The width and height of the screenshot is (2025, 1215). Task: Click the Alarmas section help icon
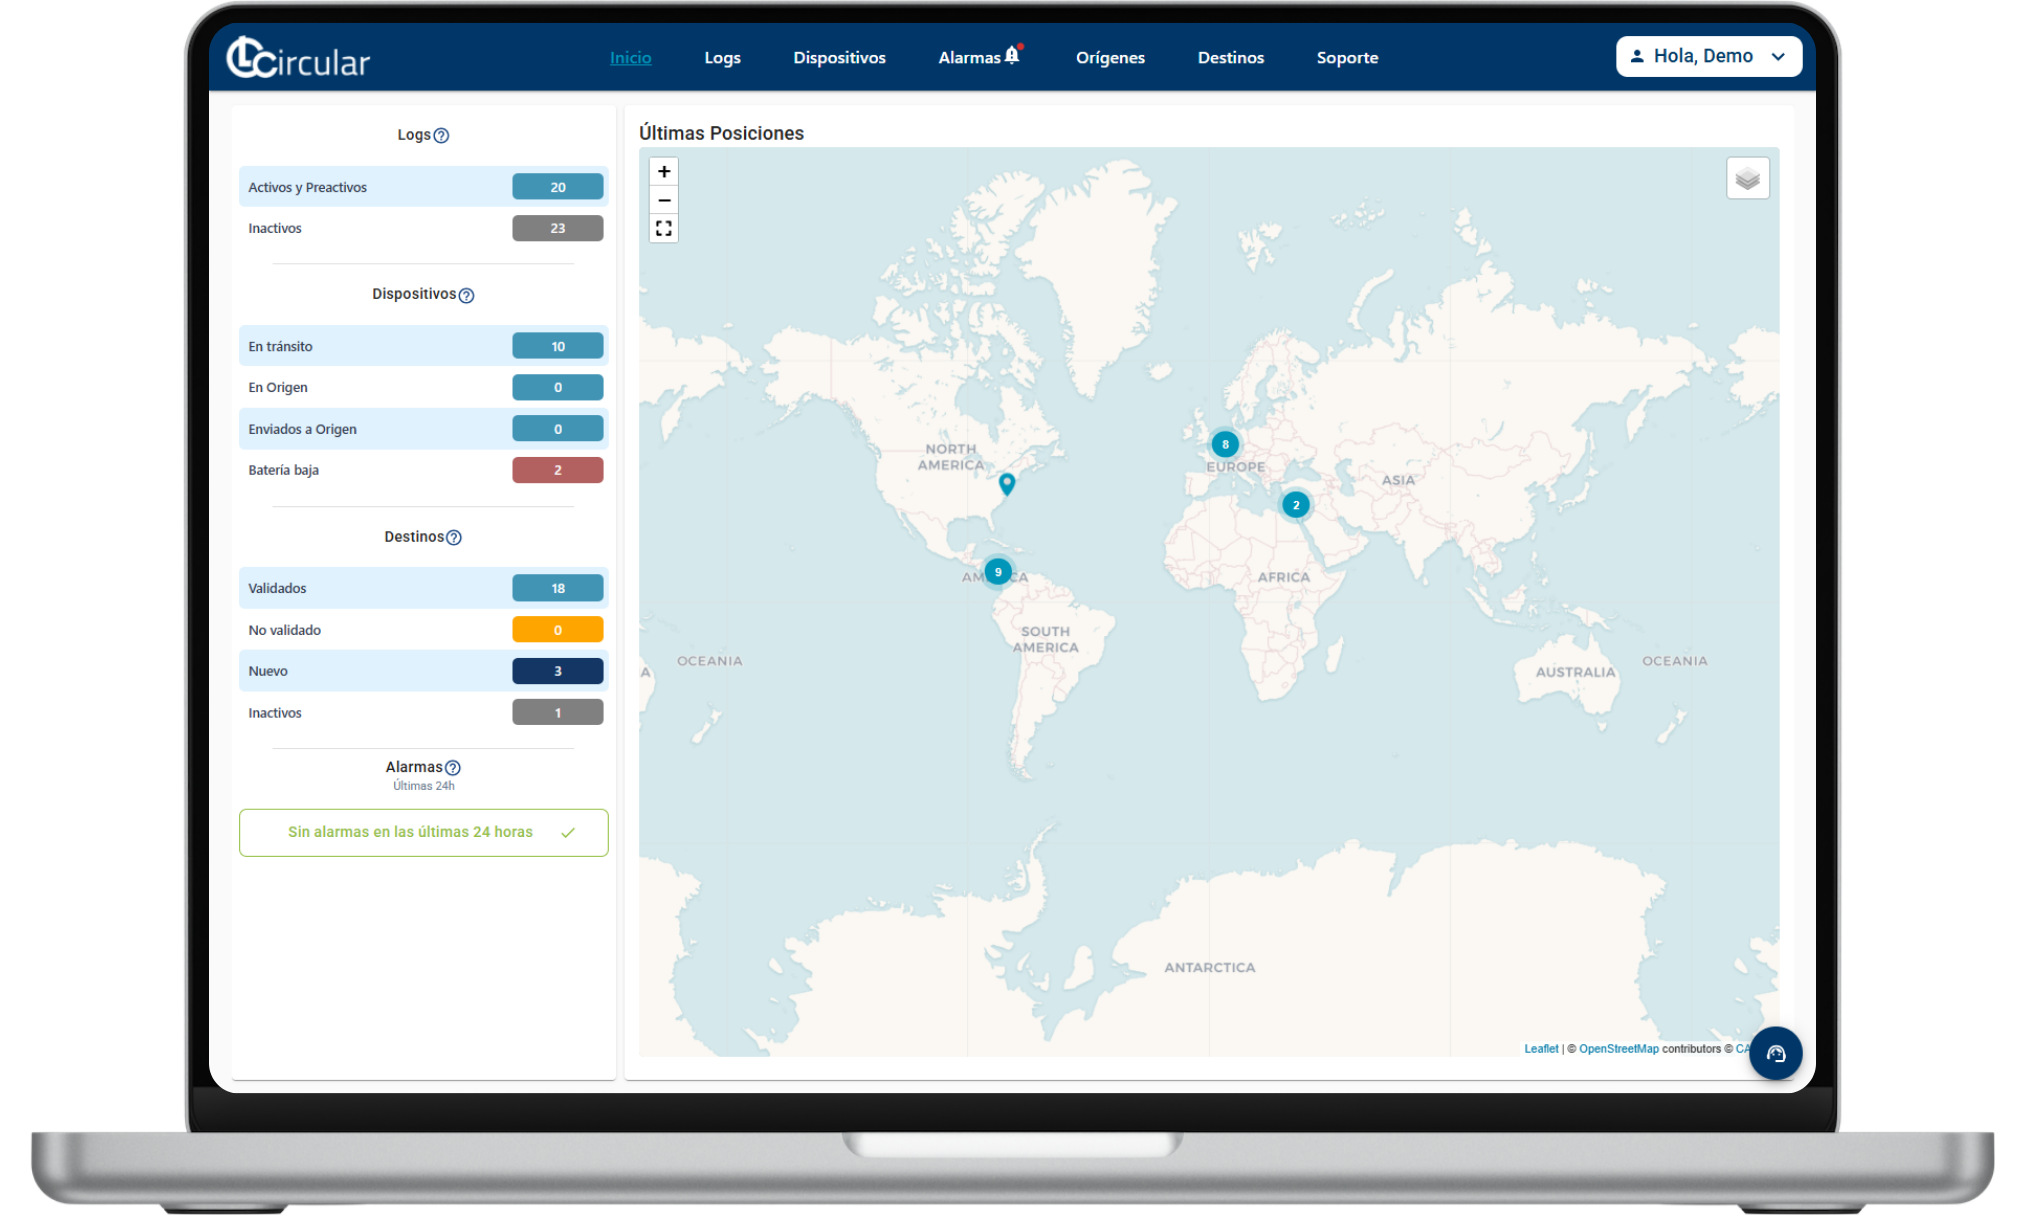pos(453,768)
